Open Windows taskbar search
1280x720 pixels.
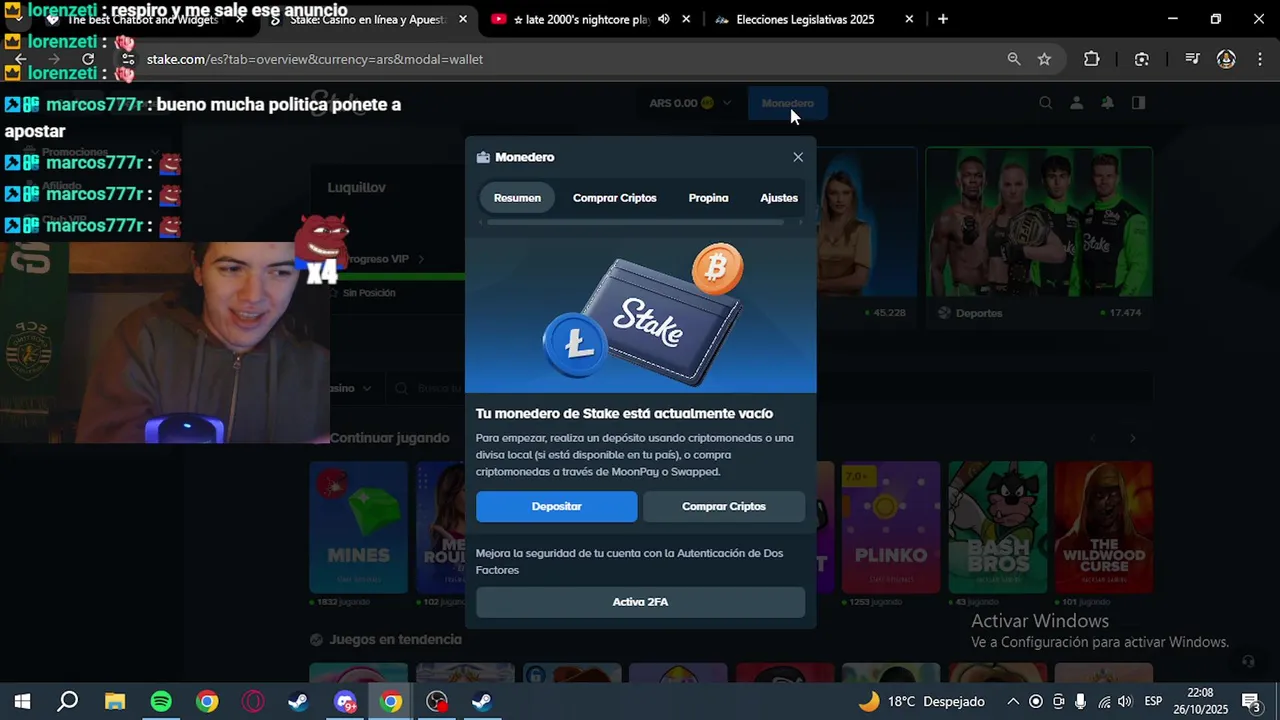click(68, 702)
